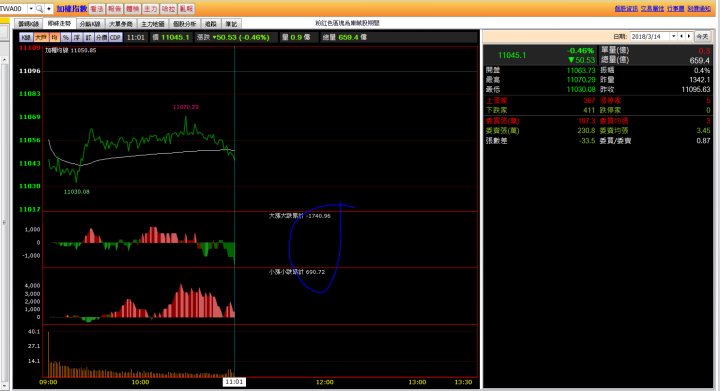Viewport: 720px width, 391px height.
Task: Click the 最低 value 11030.08 in the quote panel
Action: tap(581, 89)
